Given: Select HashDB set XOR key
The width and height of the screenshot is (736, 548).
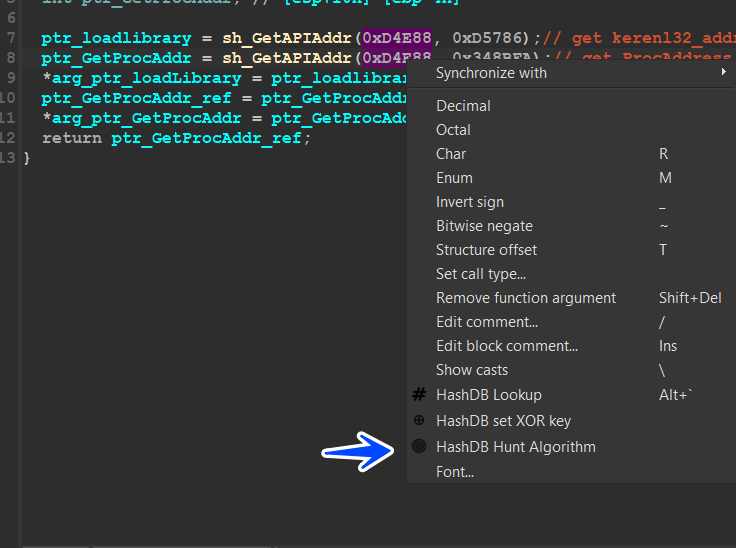Looking at the screenshot, I should (571, 421).
